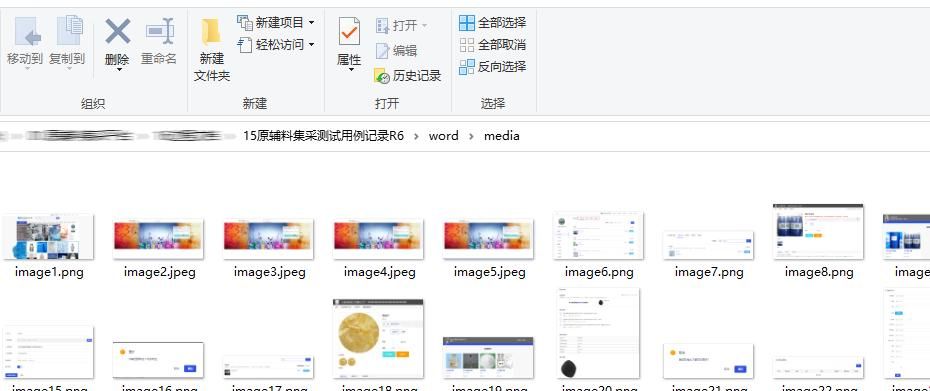Viewport: 930px width, 391px height.
Task: Click the 打开 (Open) ribbon button
Action: click(x=402, y=26)
